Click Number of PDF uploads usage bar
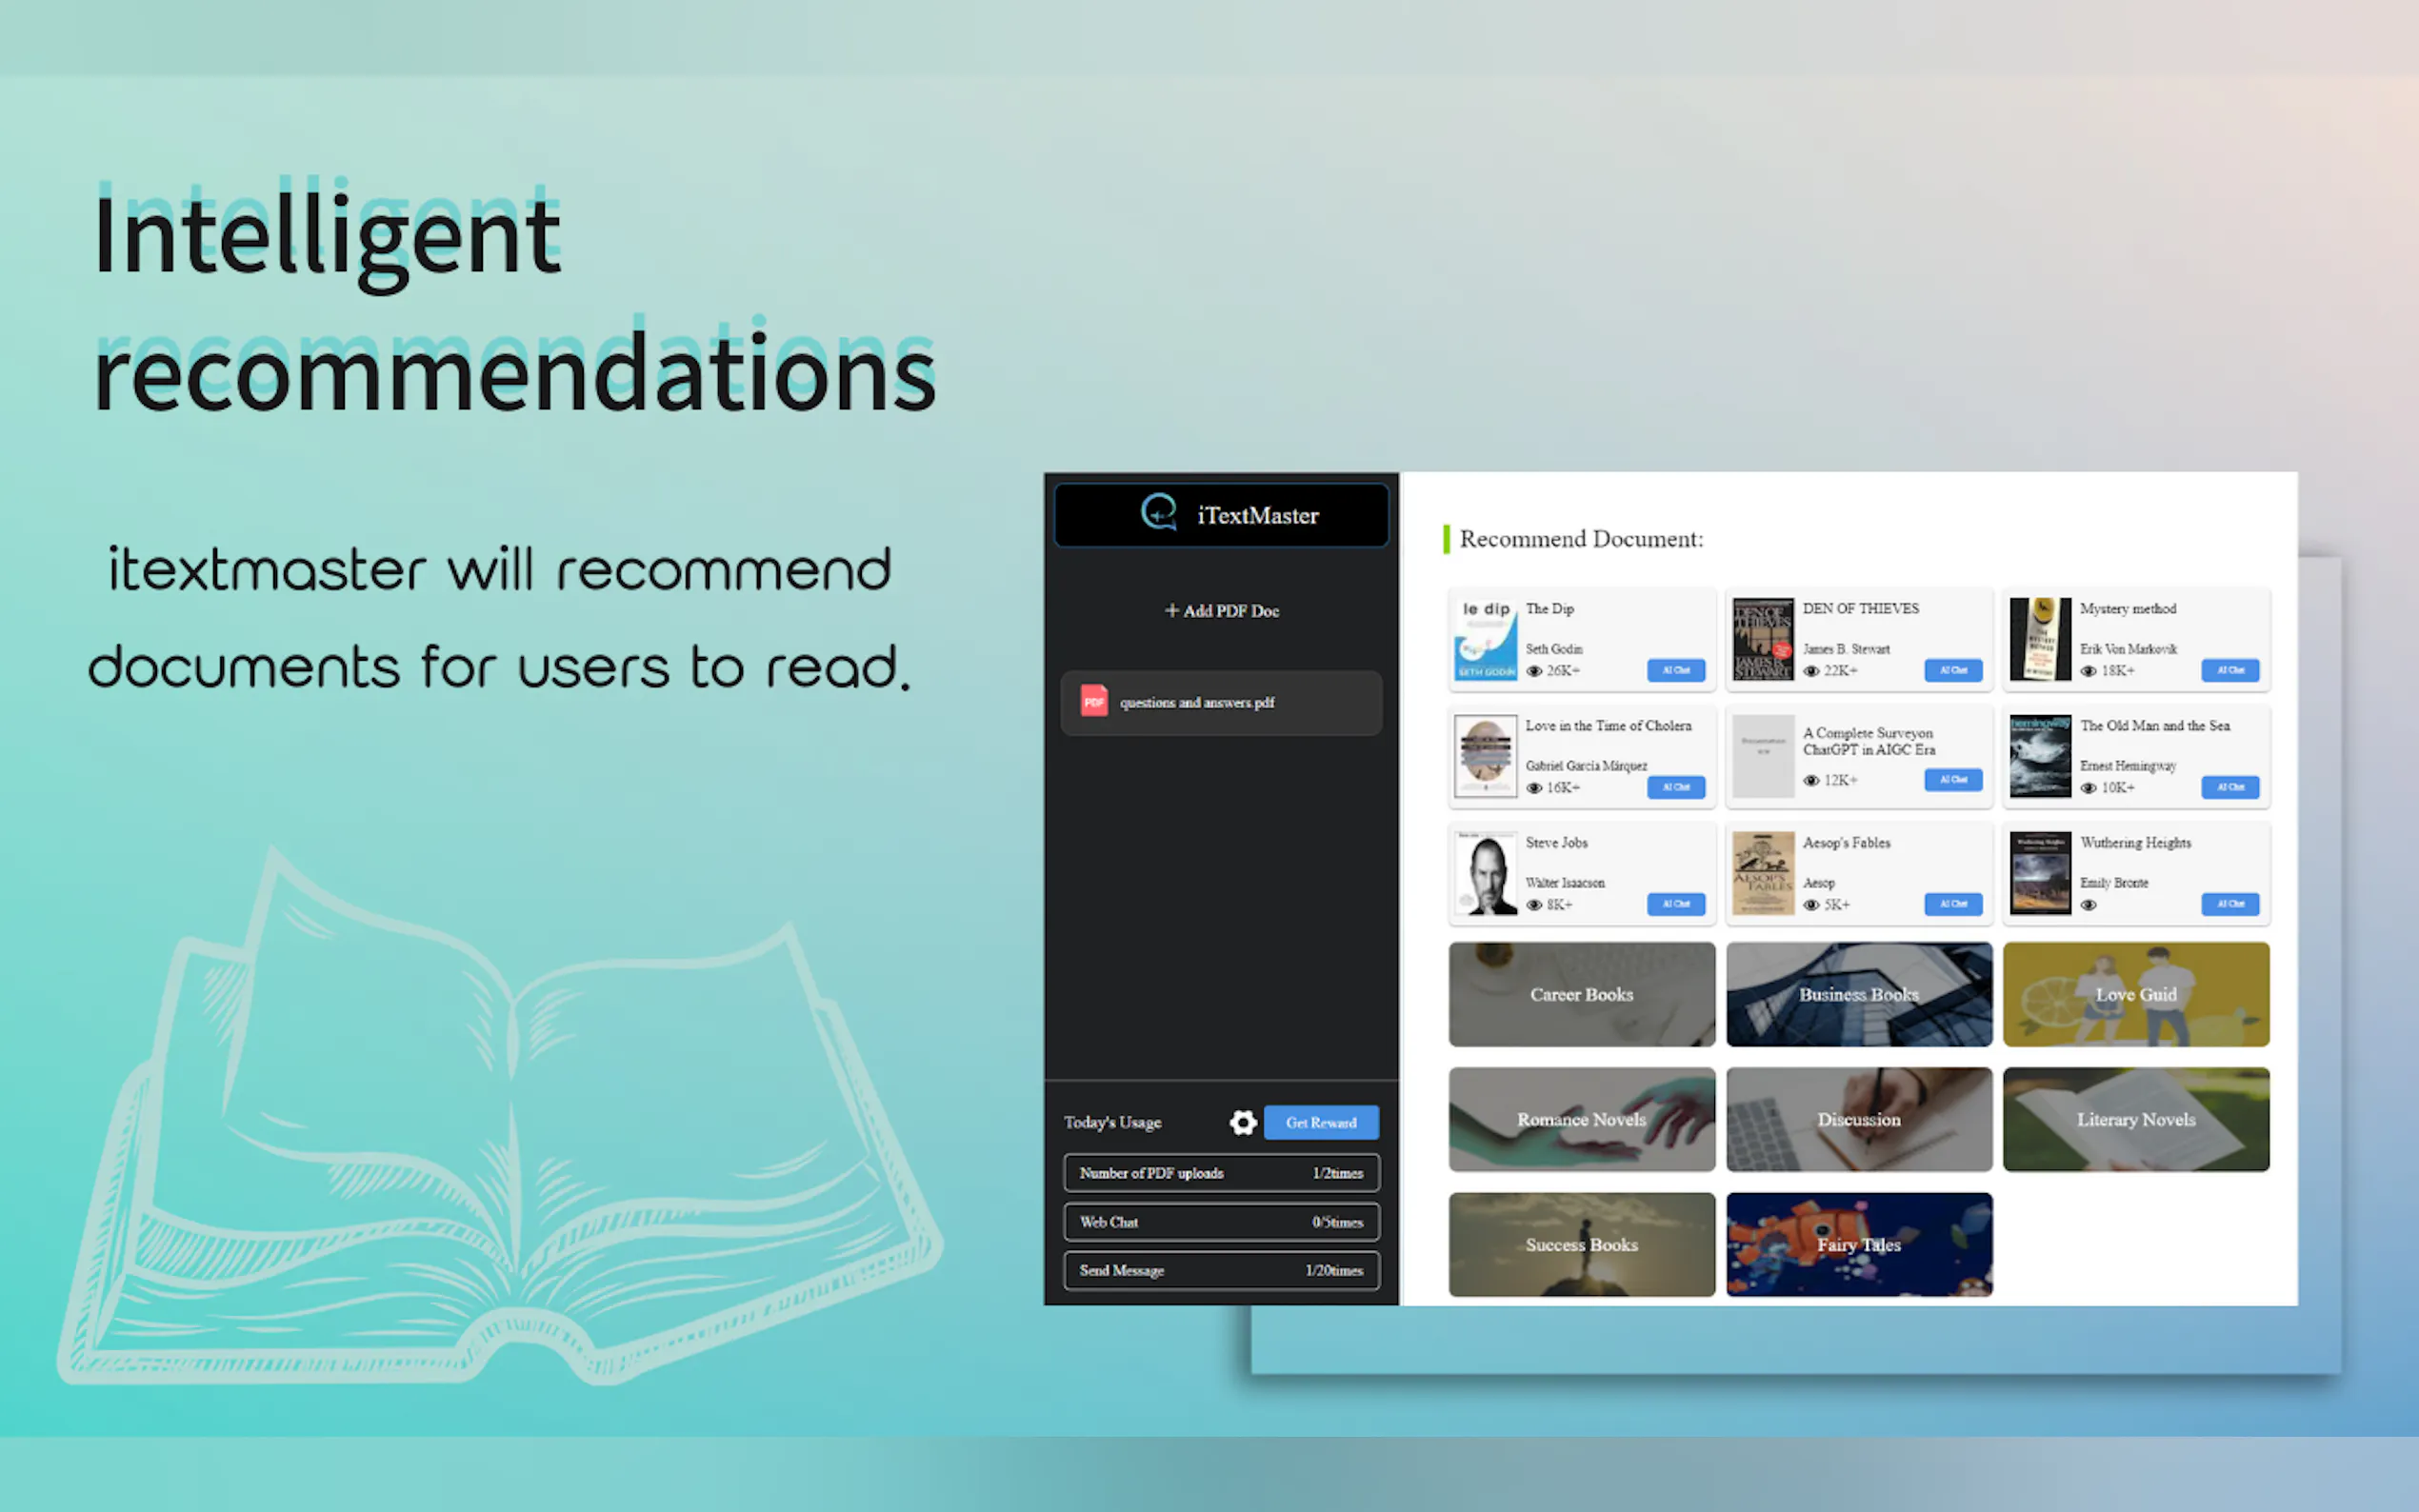 (x=1221, y=1173)
